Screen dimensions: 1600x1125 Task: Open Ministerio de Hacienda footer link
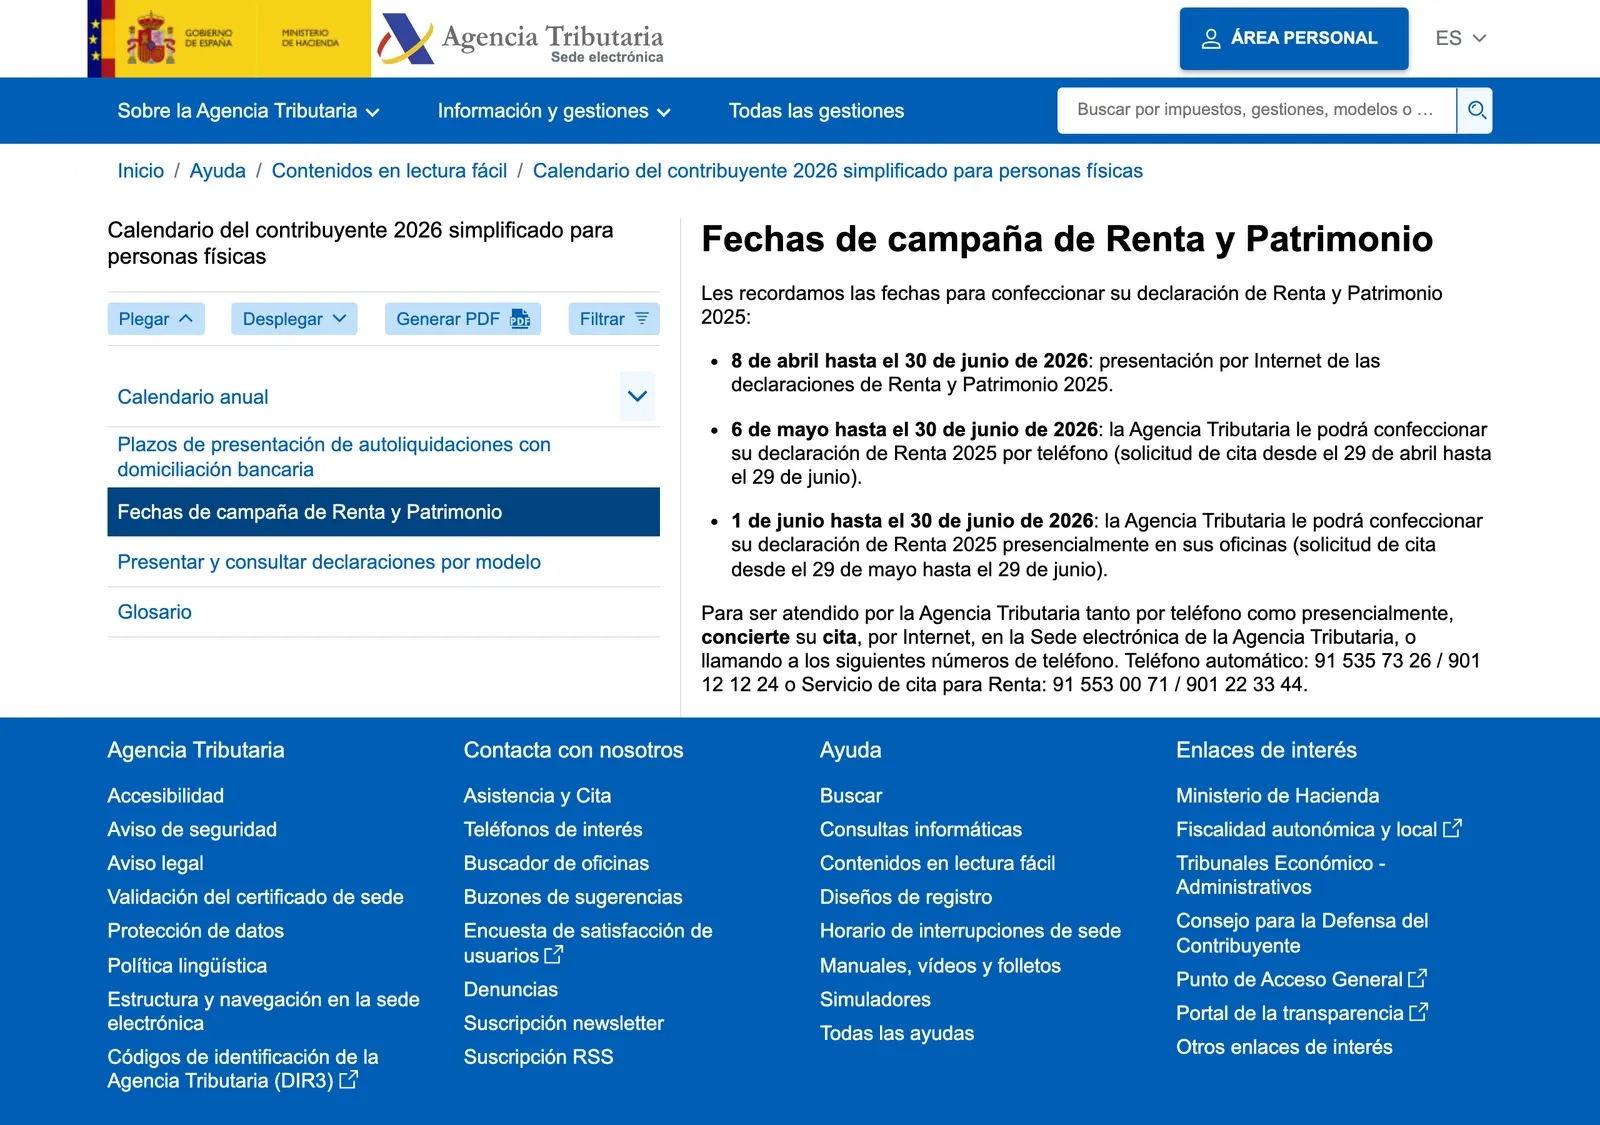tap(1277, 796)
